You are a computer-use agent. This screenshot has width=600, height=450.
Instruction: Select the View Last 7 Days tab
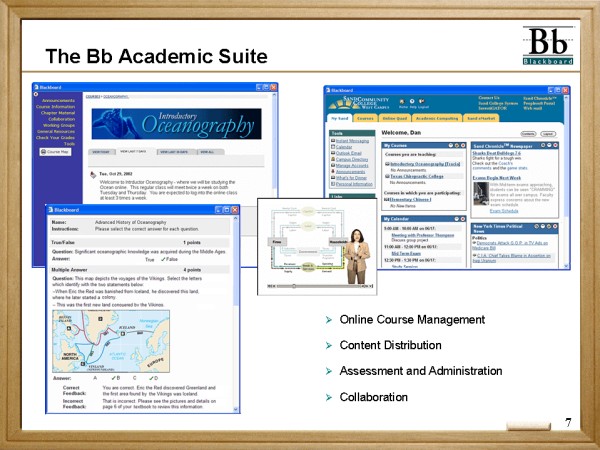coord(134,151)
